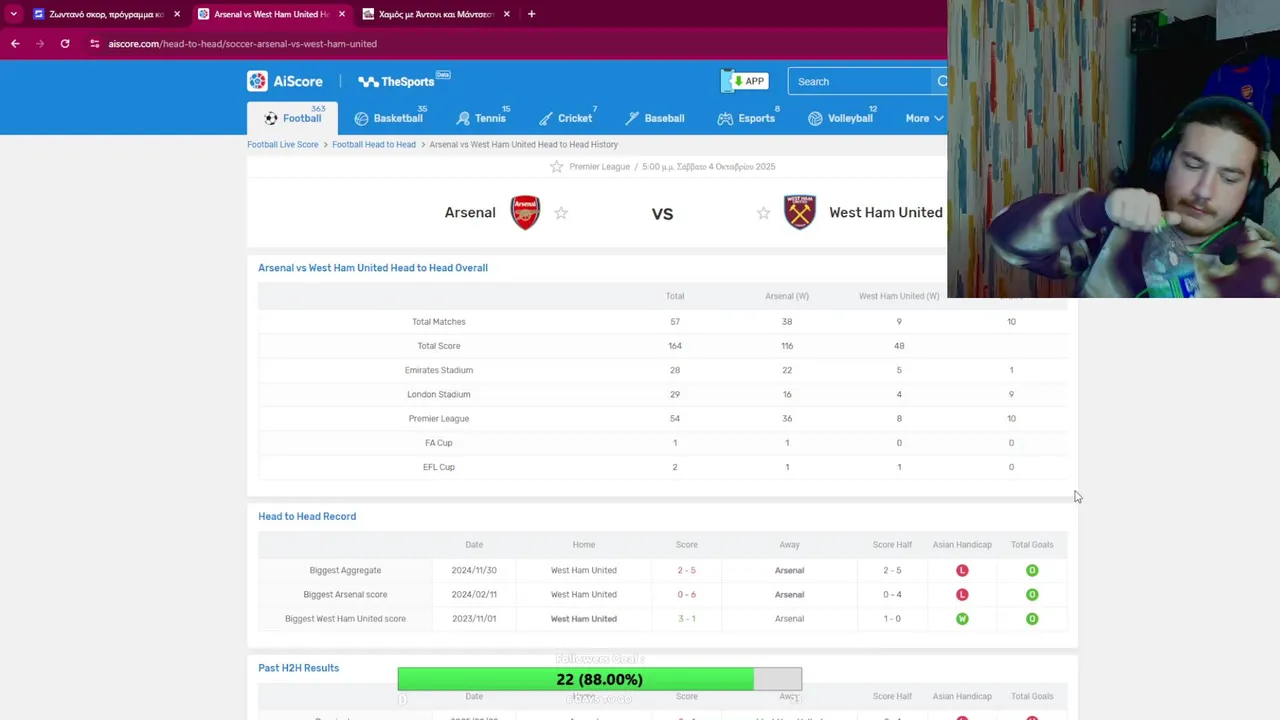Click the W handicap badge for 2023/11/01
Screen dimensions: 1280x720
[x=962, y=619]
